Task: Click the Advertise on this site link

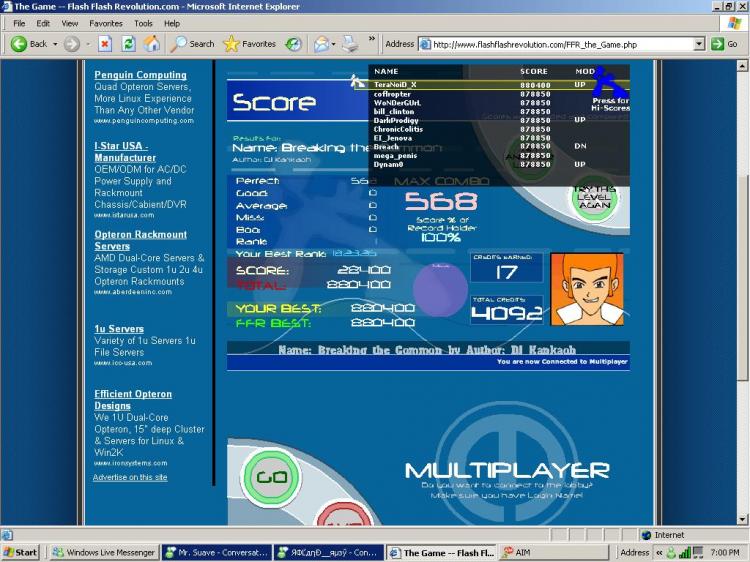Action: pos(130,477)
